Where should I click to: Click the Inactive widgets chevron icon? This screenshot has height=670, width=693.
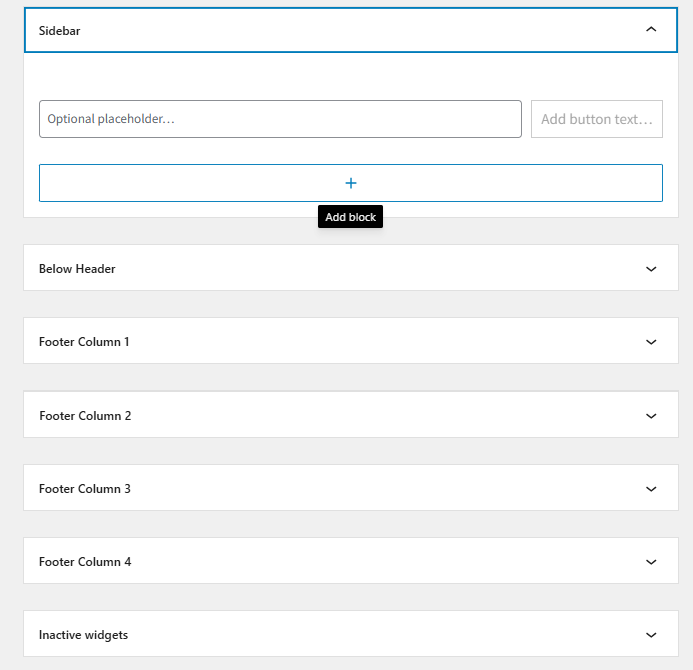(651, 635)
